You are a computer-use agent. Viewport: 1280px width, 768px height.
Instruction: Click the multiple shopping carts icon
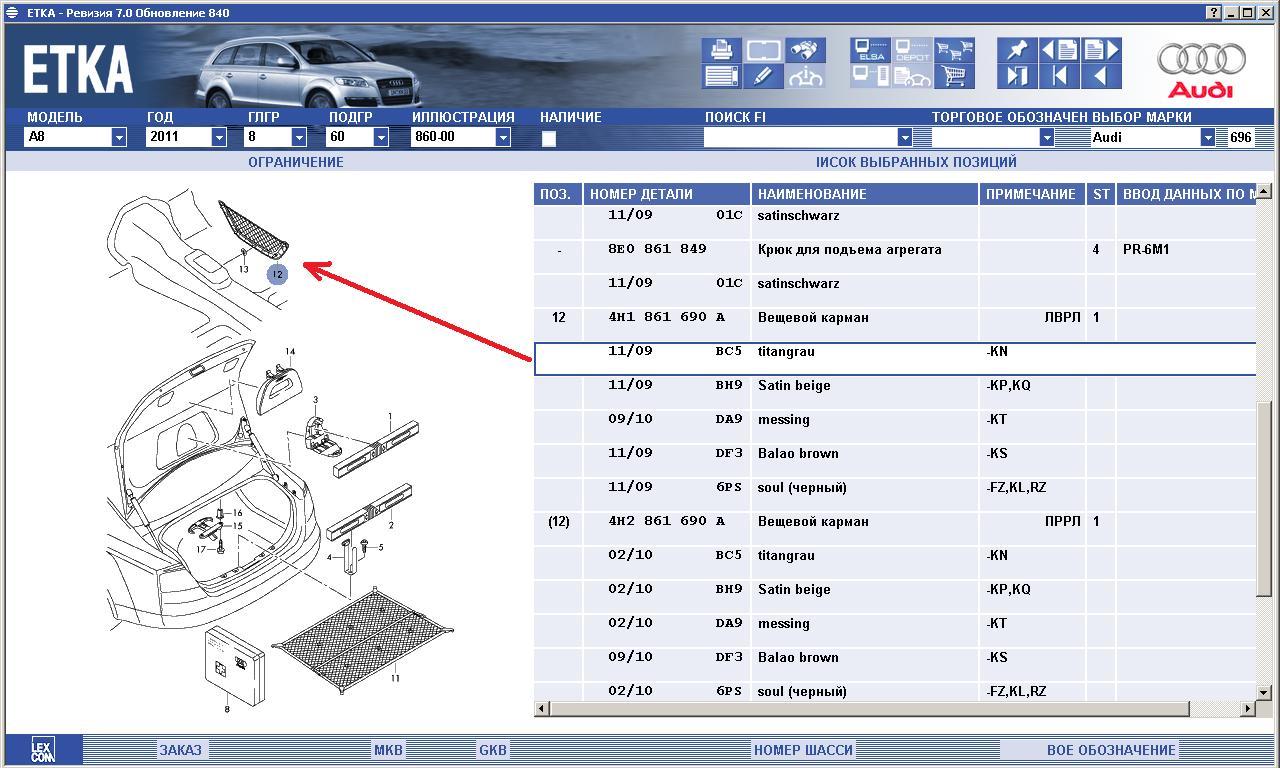click(x=955, y=50)
